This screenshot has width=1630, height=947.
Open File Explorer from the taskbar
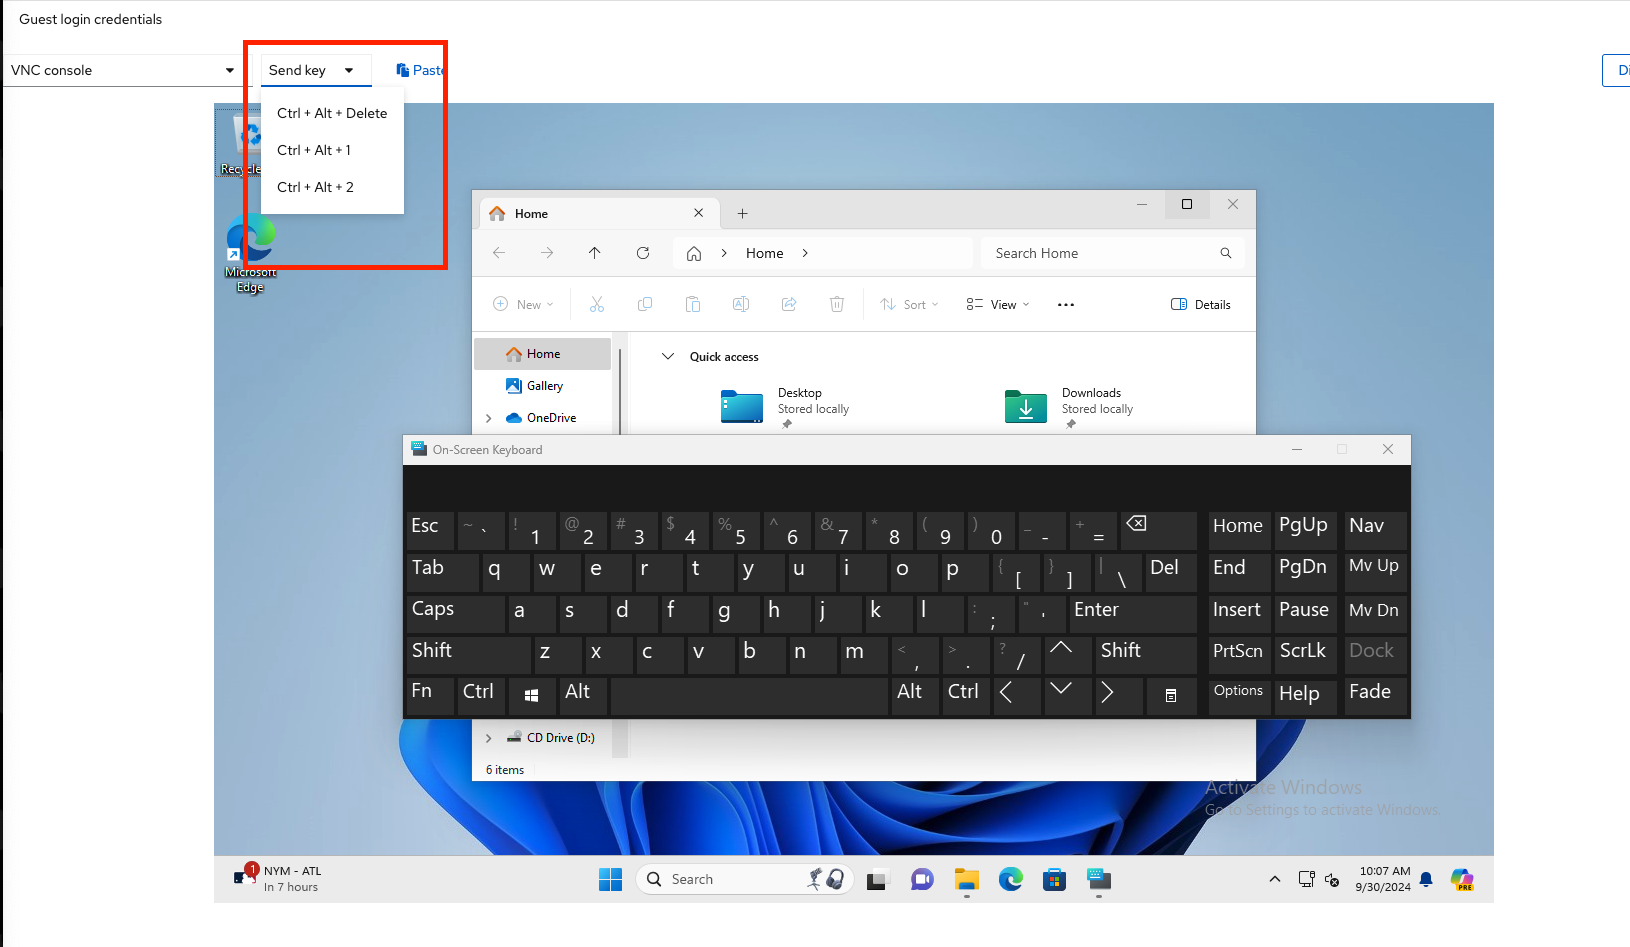[966, 880]
